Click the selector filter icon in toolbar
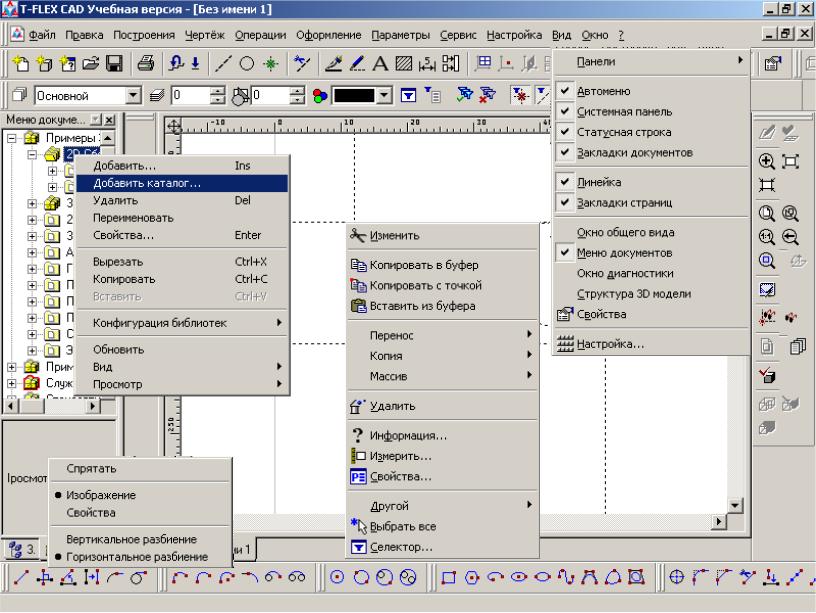 click(409, 95)
